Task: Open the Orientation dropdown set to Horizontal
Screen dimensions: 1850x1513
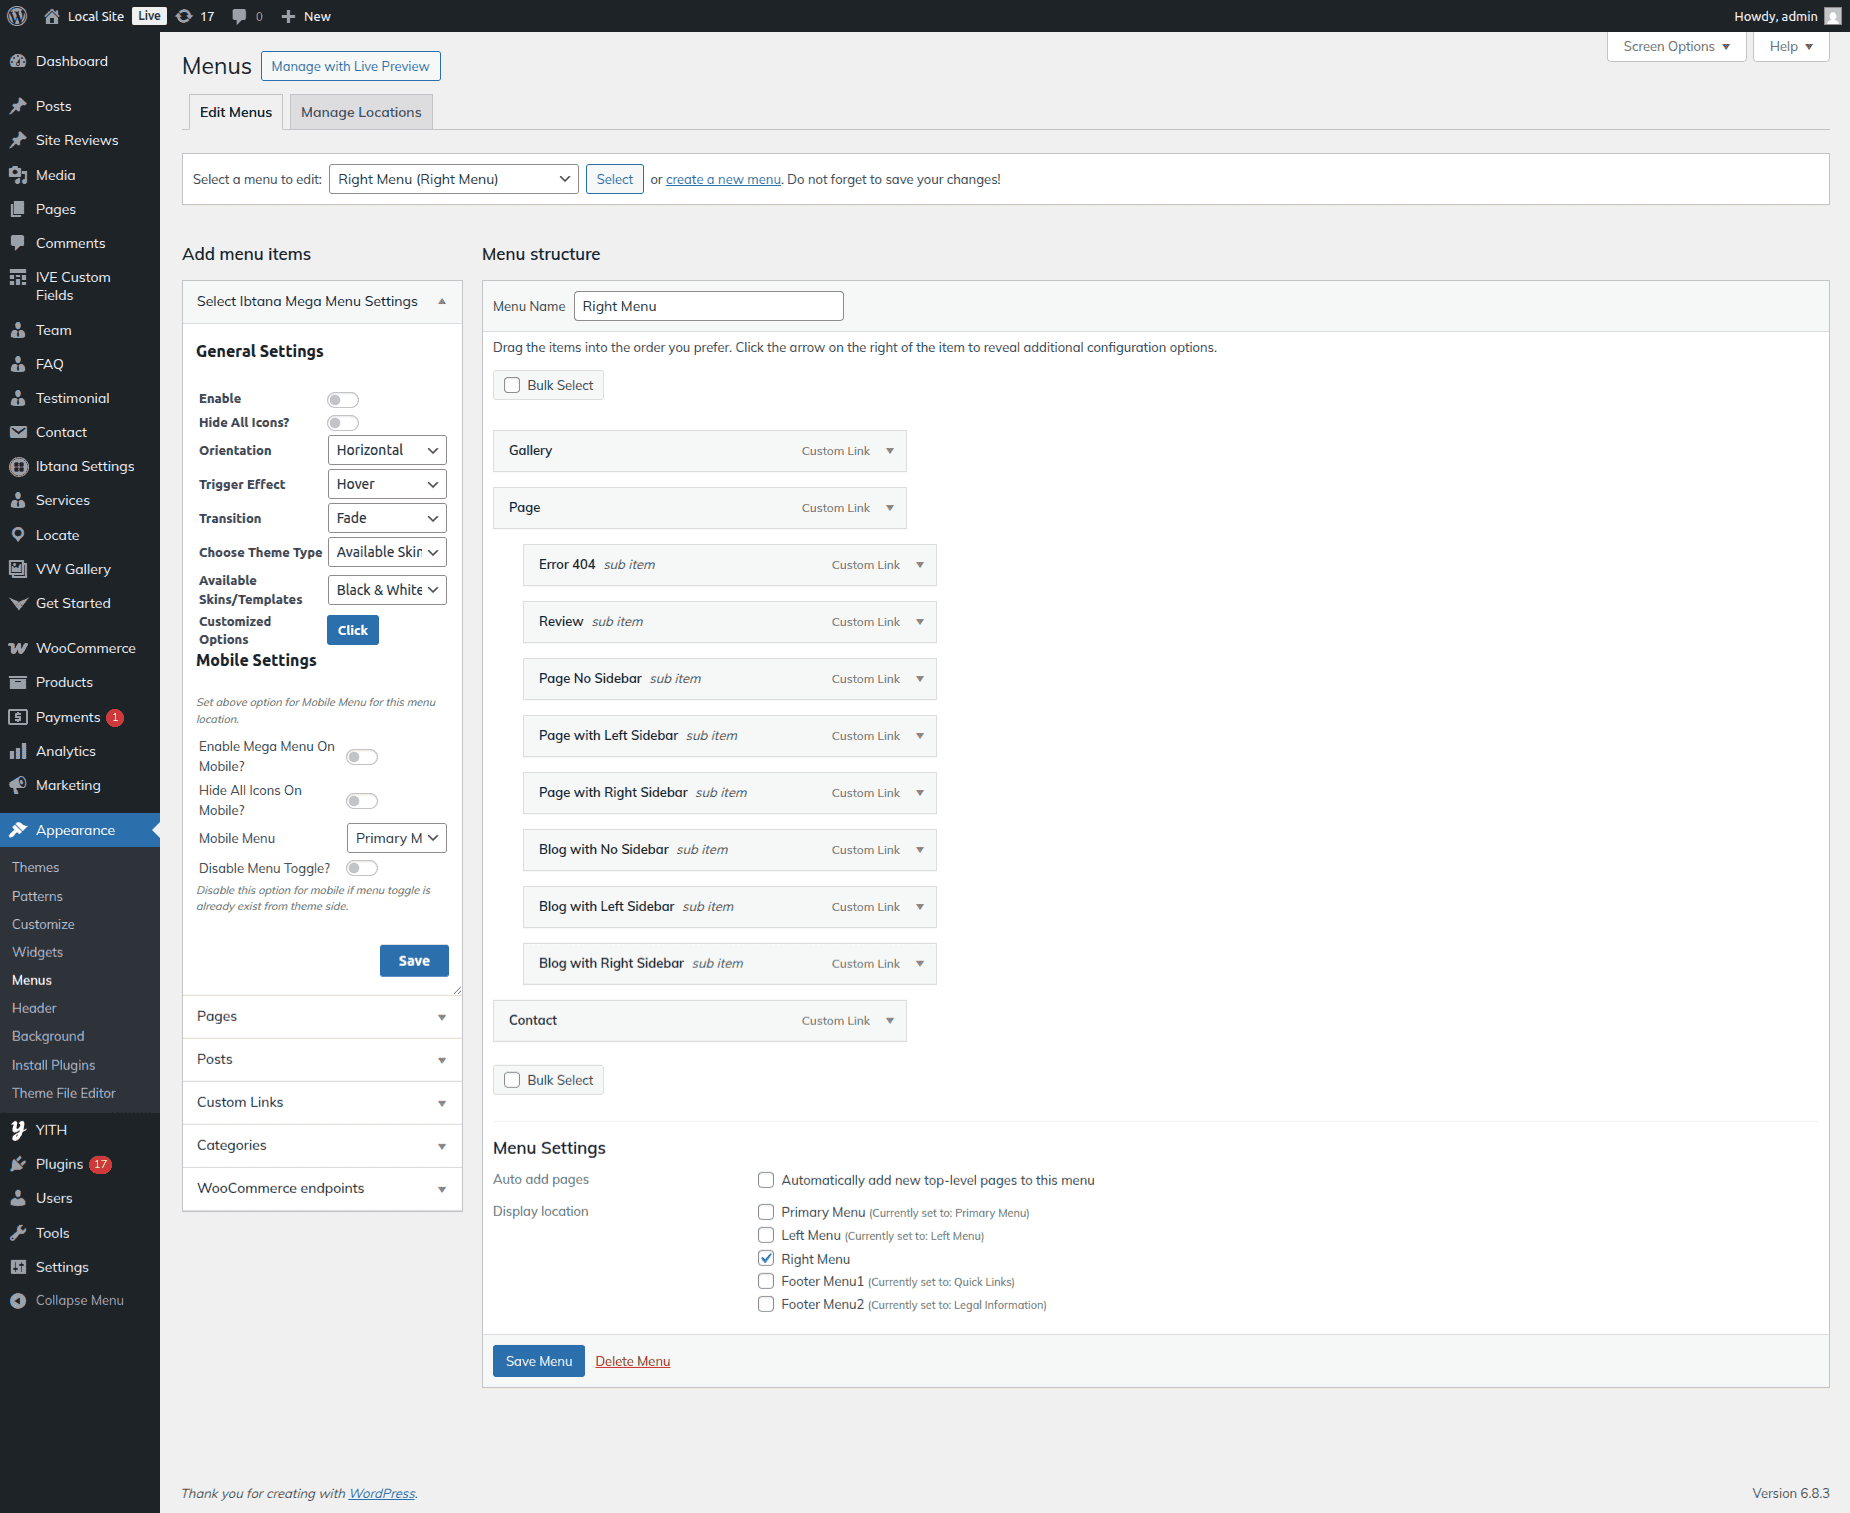Action: (x=386, y=450)
